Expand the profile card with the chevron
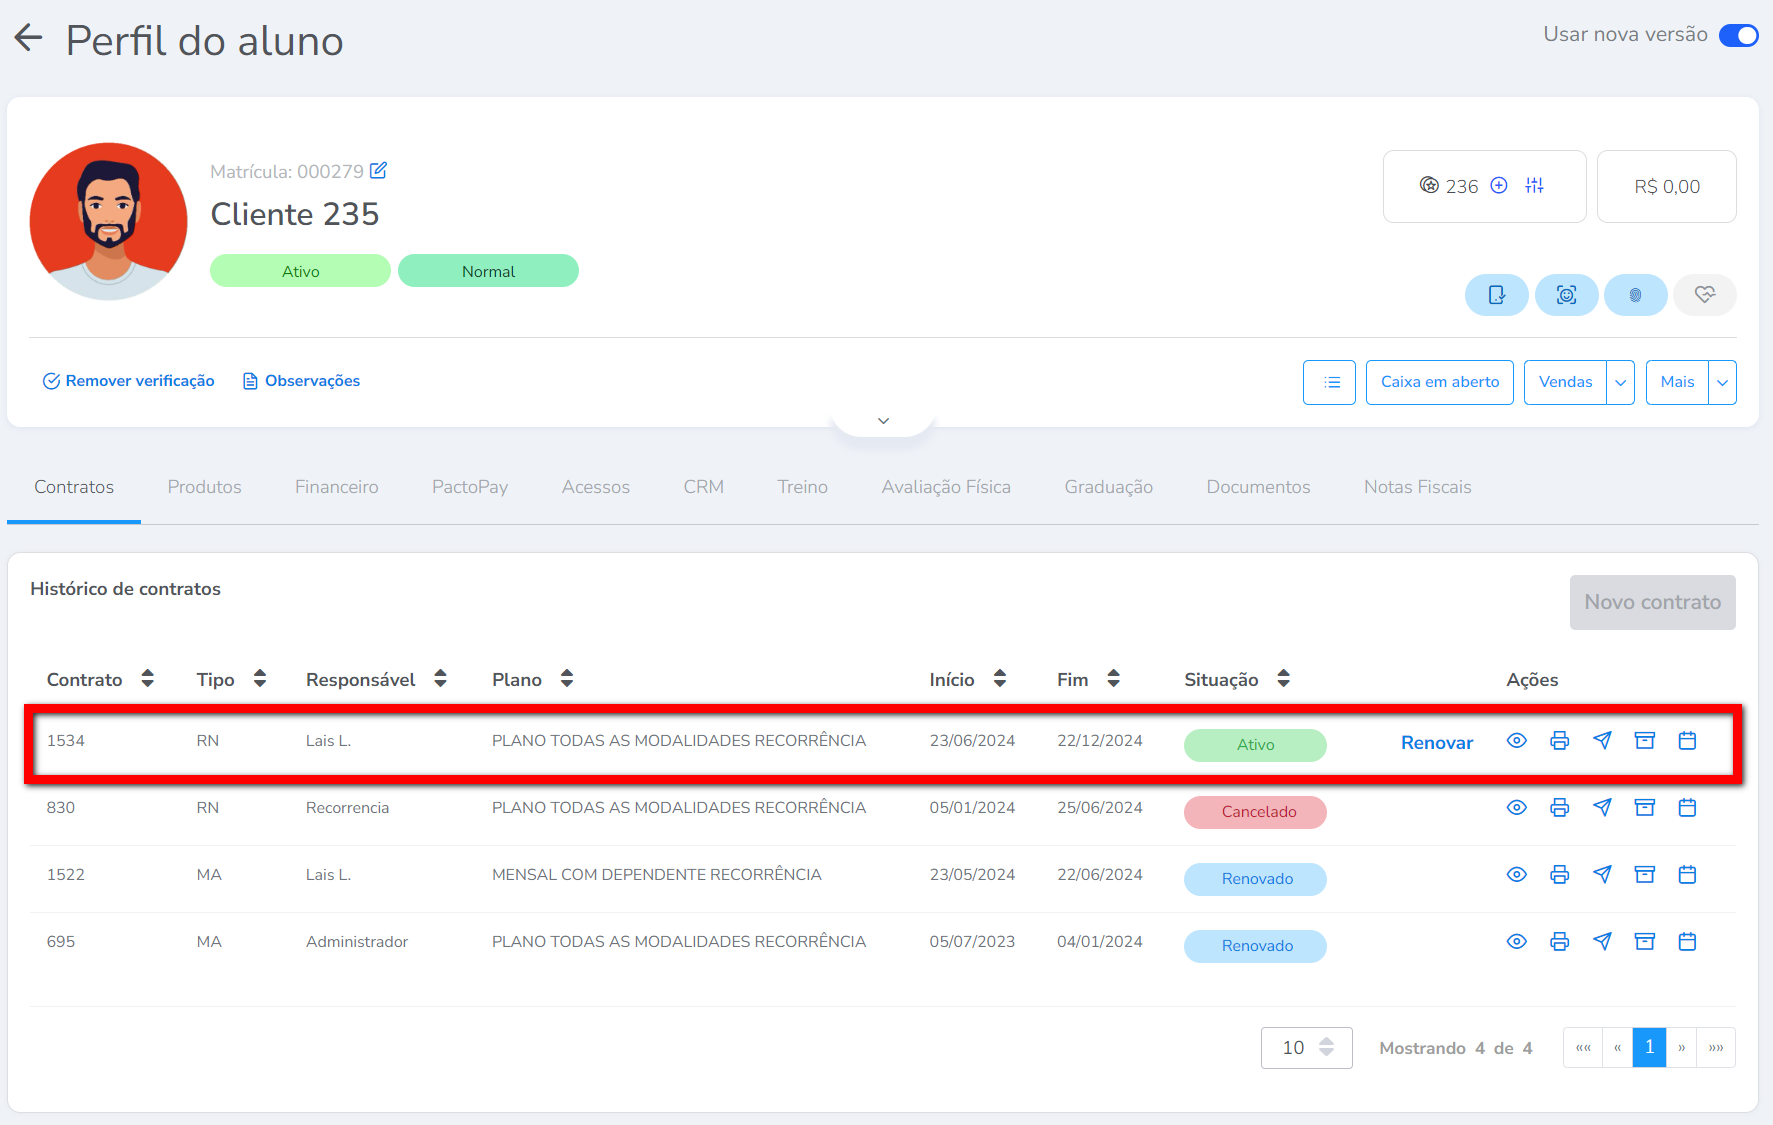The width and height of the screenshot is (1773, 1125). coord(883,421)
